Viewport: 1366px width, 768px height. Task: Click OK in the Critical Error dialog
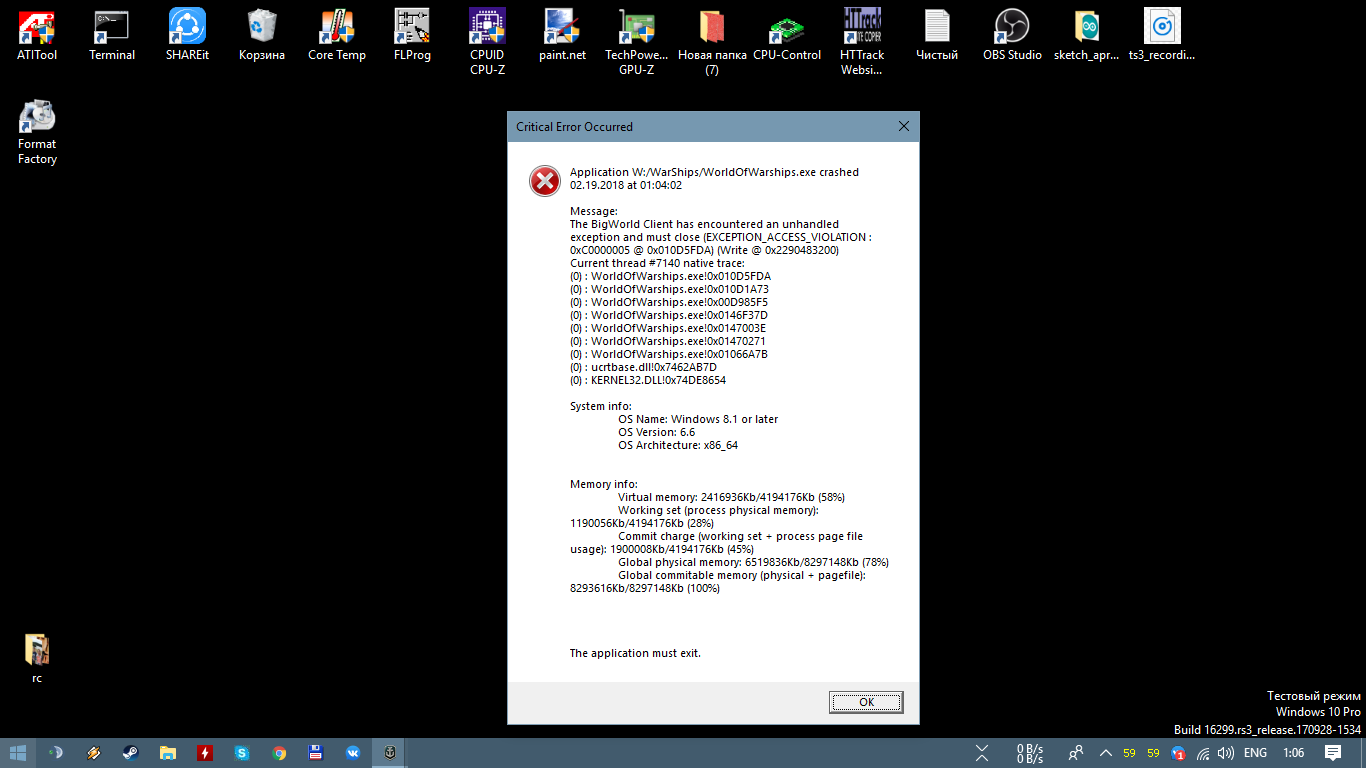pyautogui.click(x=866, y=702)
